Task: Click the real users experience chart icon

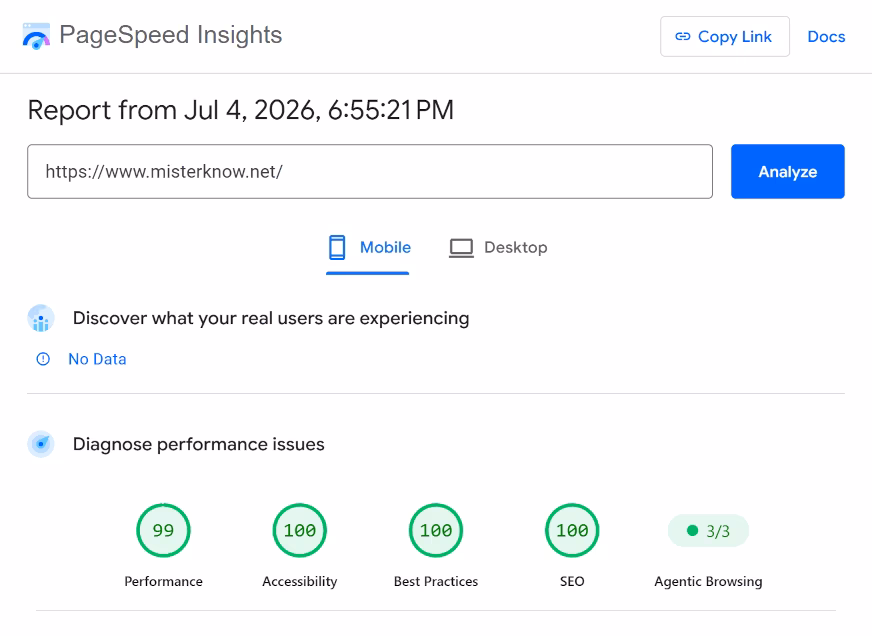Action: click(x=41, y=319)
